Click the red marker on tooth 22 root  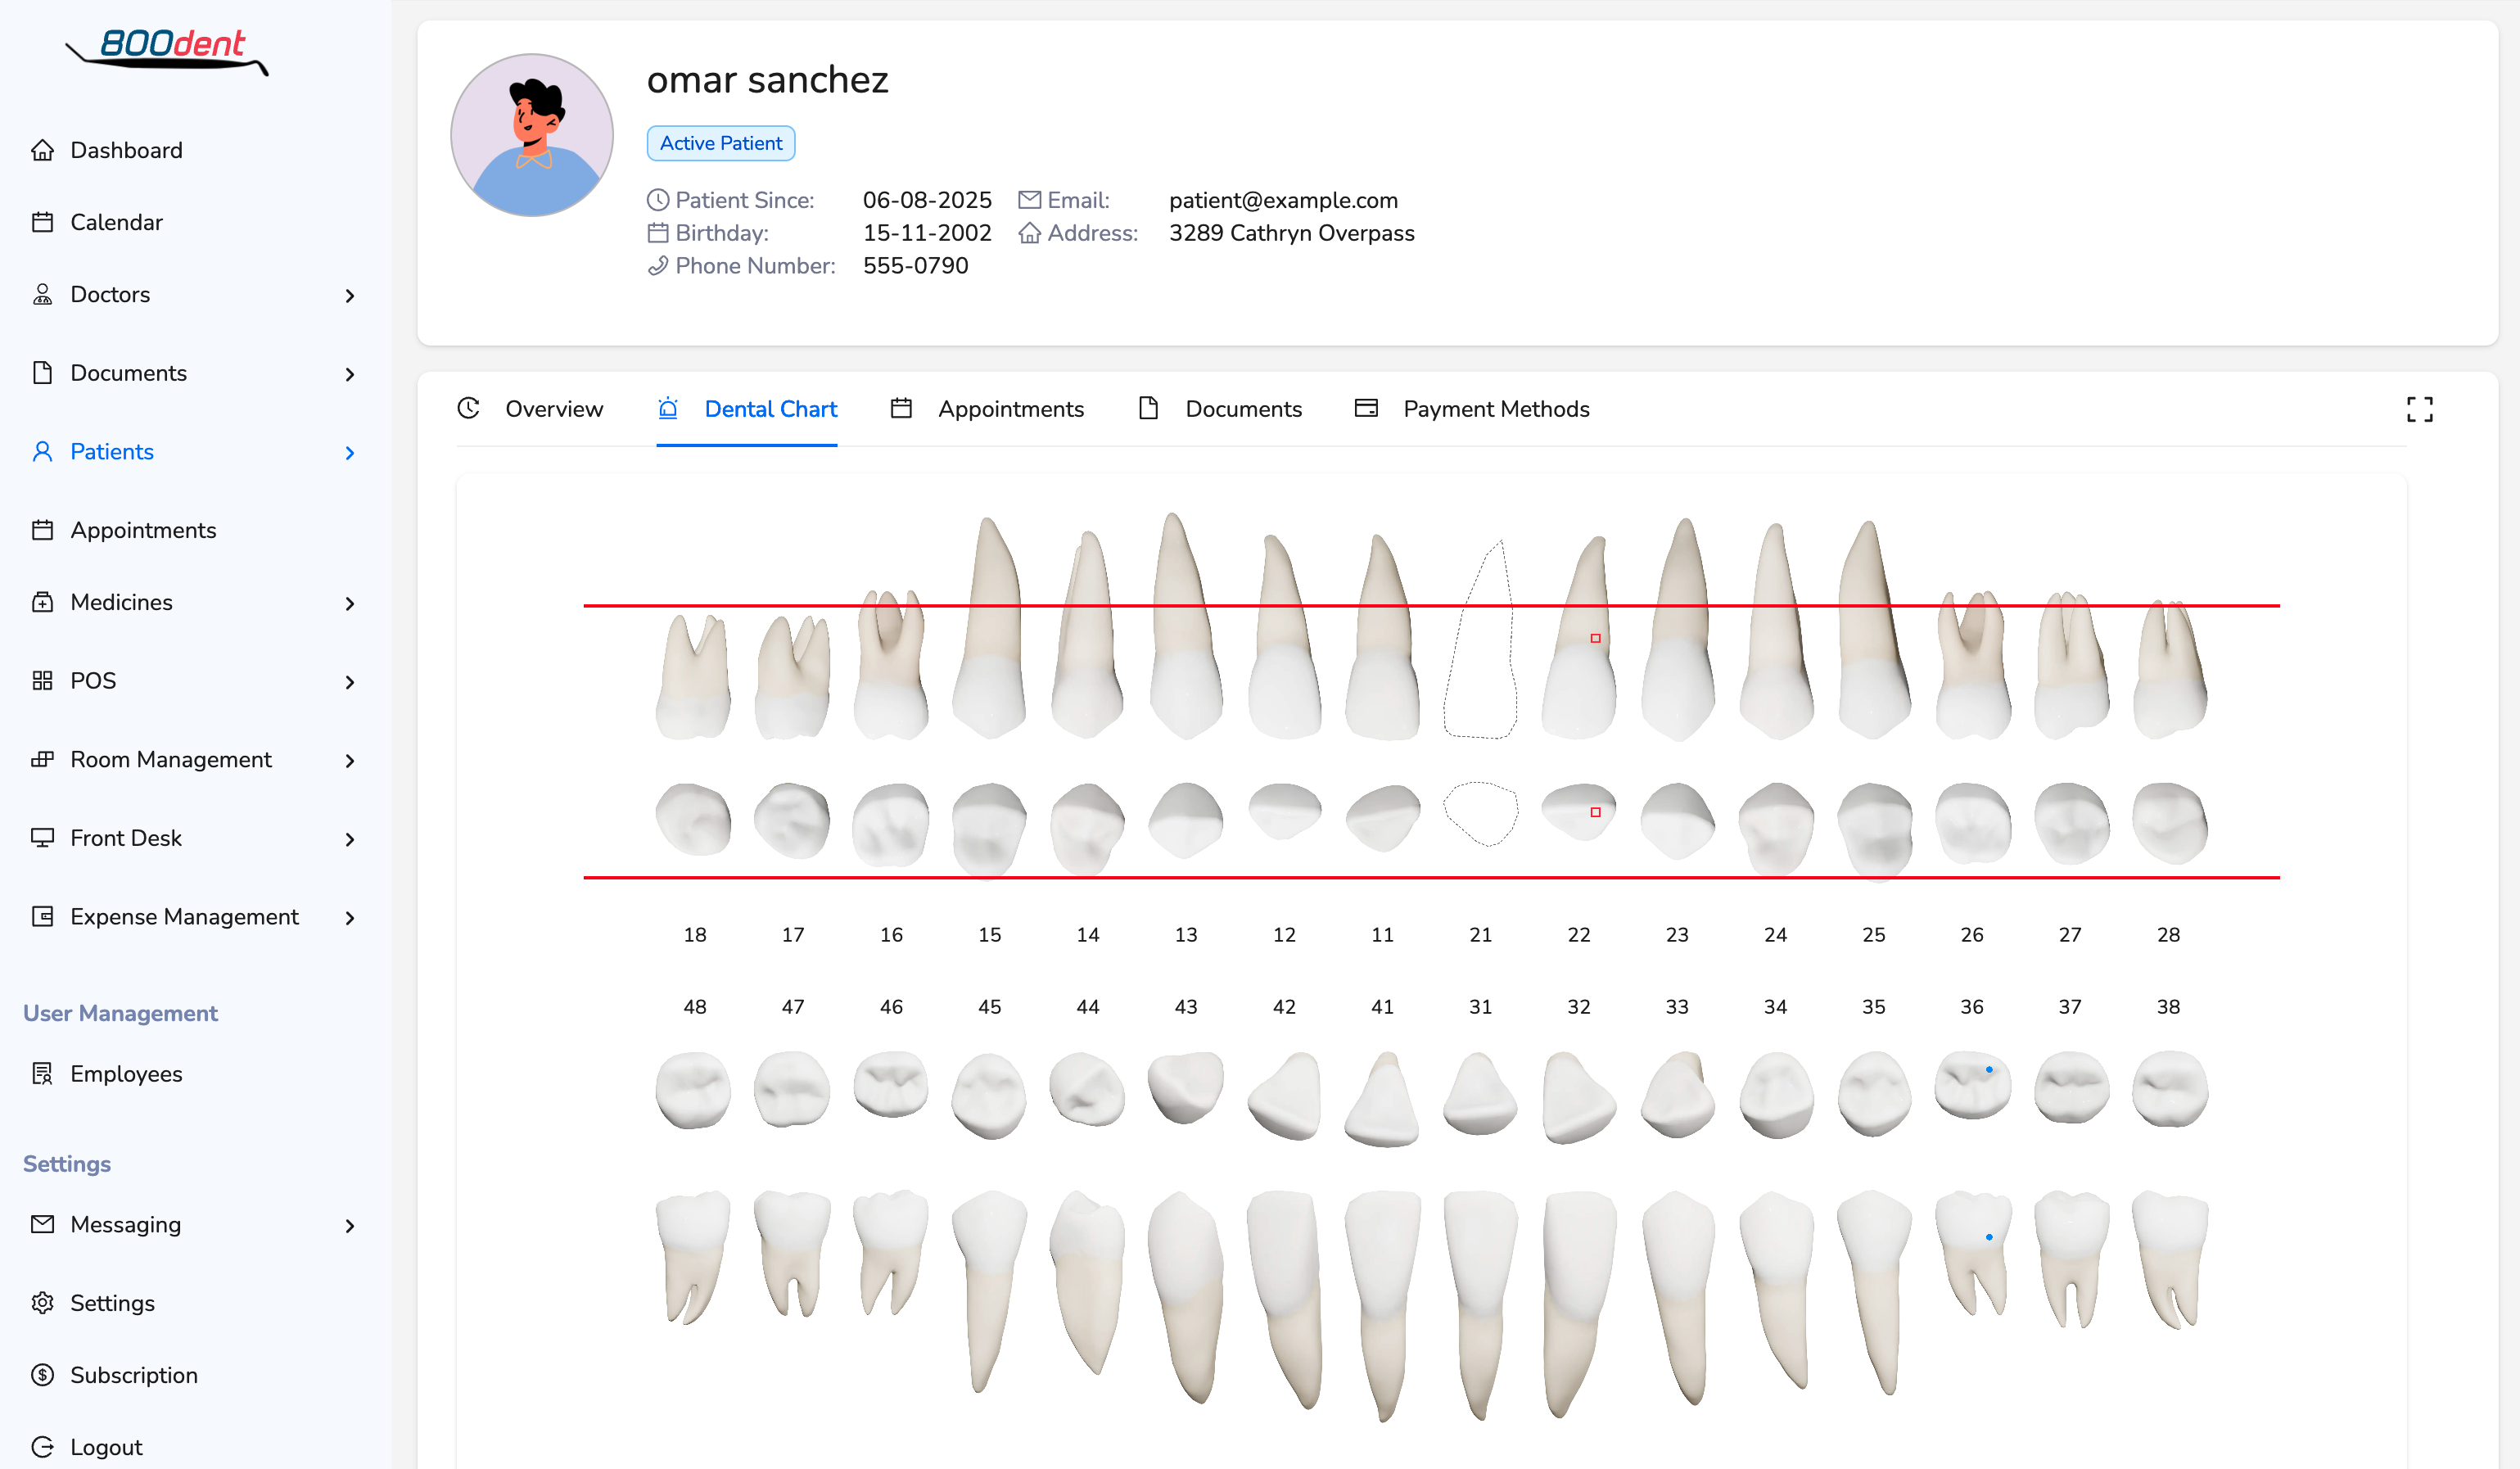[x=1595, y=638]
